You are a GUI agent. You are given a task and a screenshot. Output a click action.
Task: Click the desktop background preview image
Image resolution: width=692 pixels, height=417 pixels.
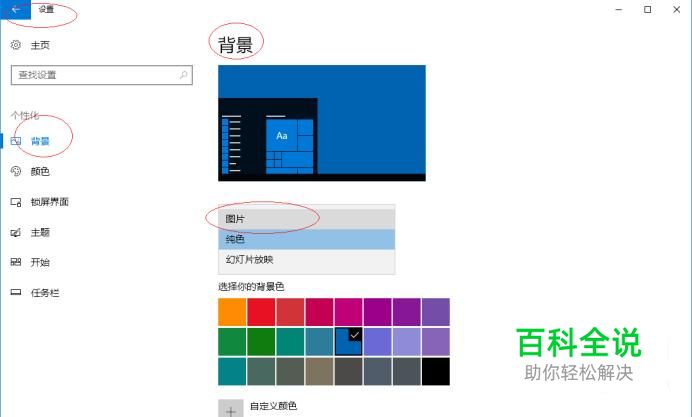[x=322, y=123]
